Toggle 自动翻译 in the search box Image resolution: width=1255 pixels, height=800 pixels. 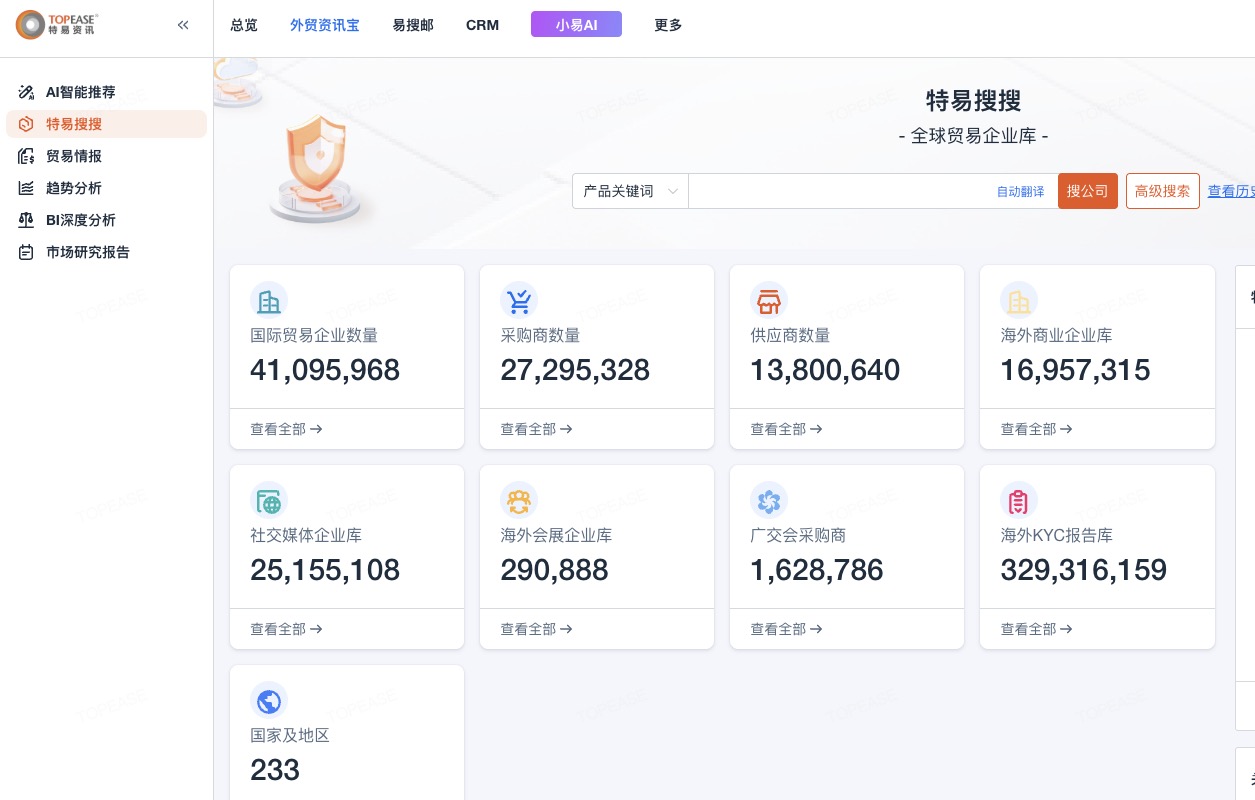pos(1020,191)
